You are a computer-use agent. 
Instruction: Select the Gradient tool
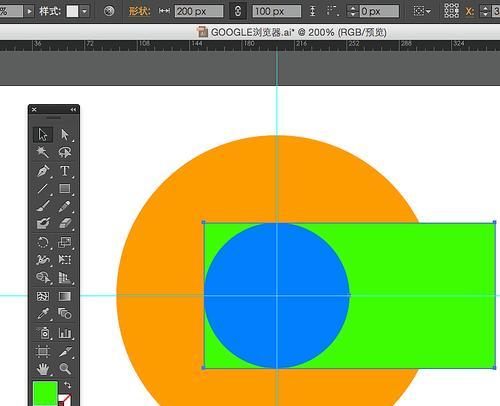(65, 296)
